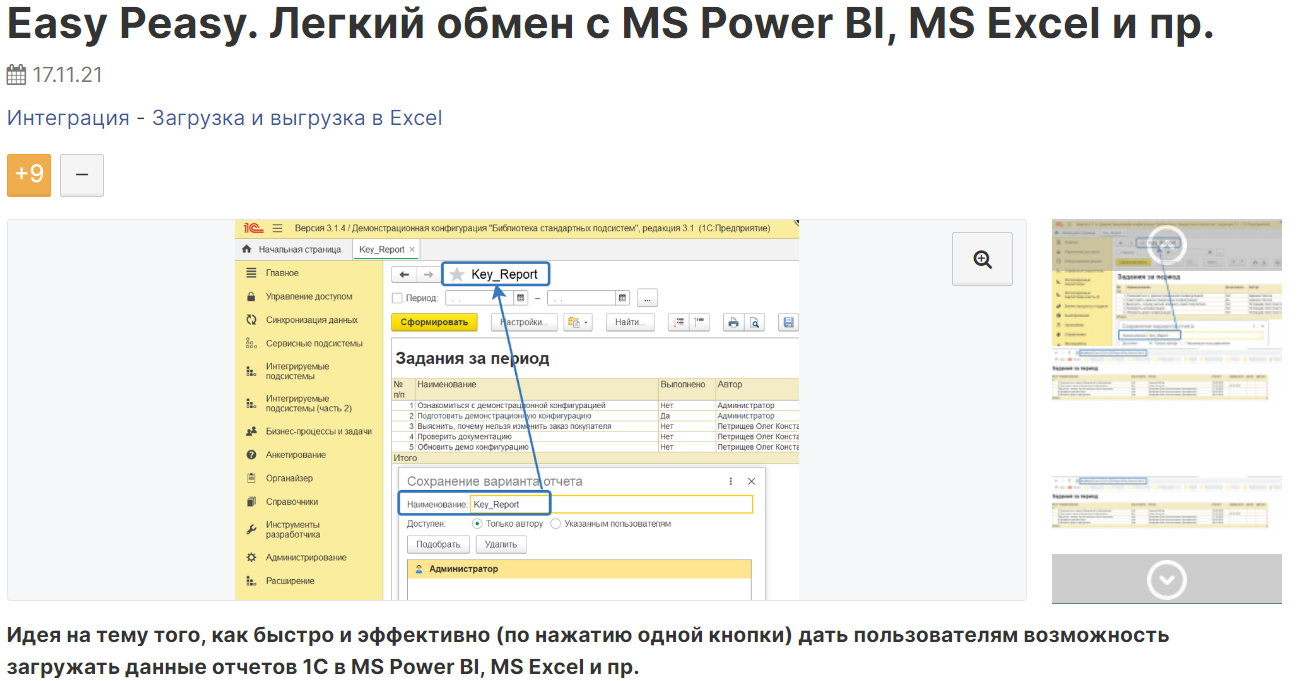Image resolution: width=1298 pixels, height=681 pixels.
Task: Switch to the Key_Report tab
Action: pos(382,249)
